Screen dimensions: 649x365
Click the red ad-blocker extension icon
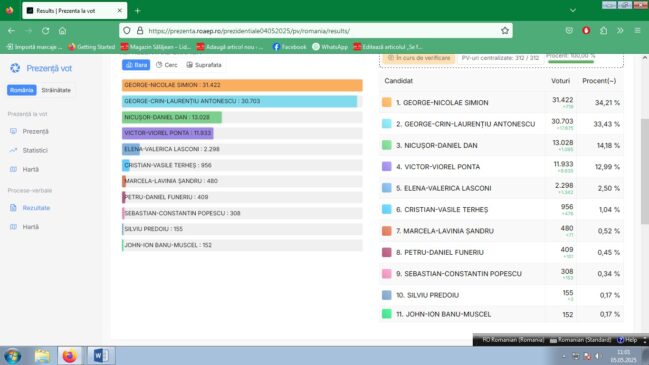pyautogui.click(x=586, y=31)
